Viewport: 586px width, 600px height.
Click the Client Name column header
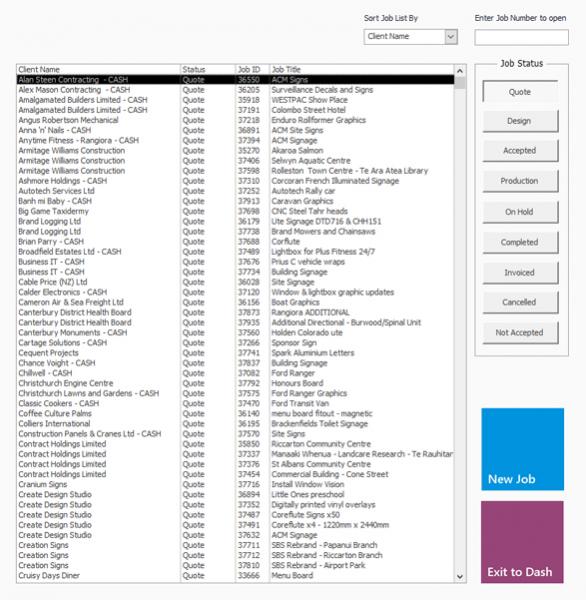98,70
